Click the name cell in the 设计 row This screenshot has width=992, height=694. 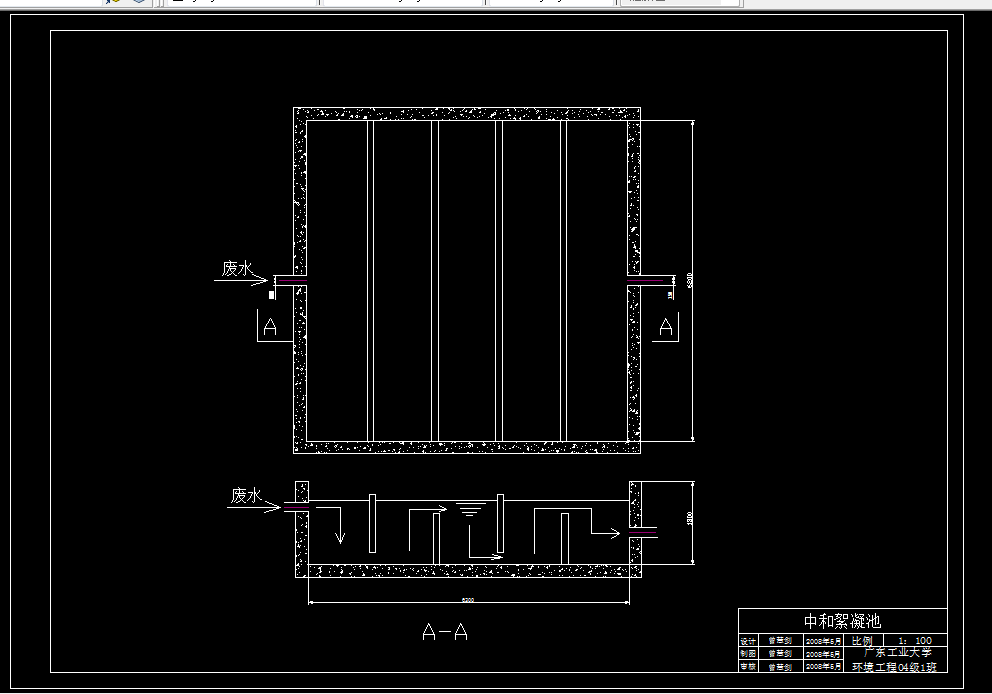pyautogui.click(x=780, y=641)
